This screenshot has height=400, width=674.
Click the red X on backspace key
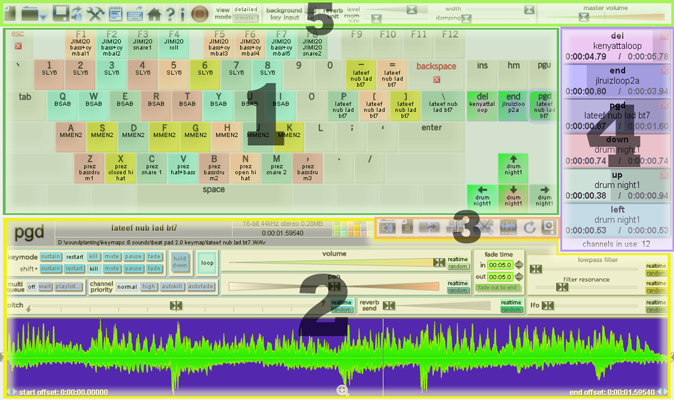click(437, 80)
